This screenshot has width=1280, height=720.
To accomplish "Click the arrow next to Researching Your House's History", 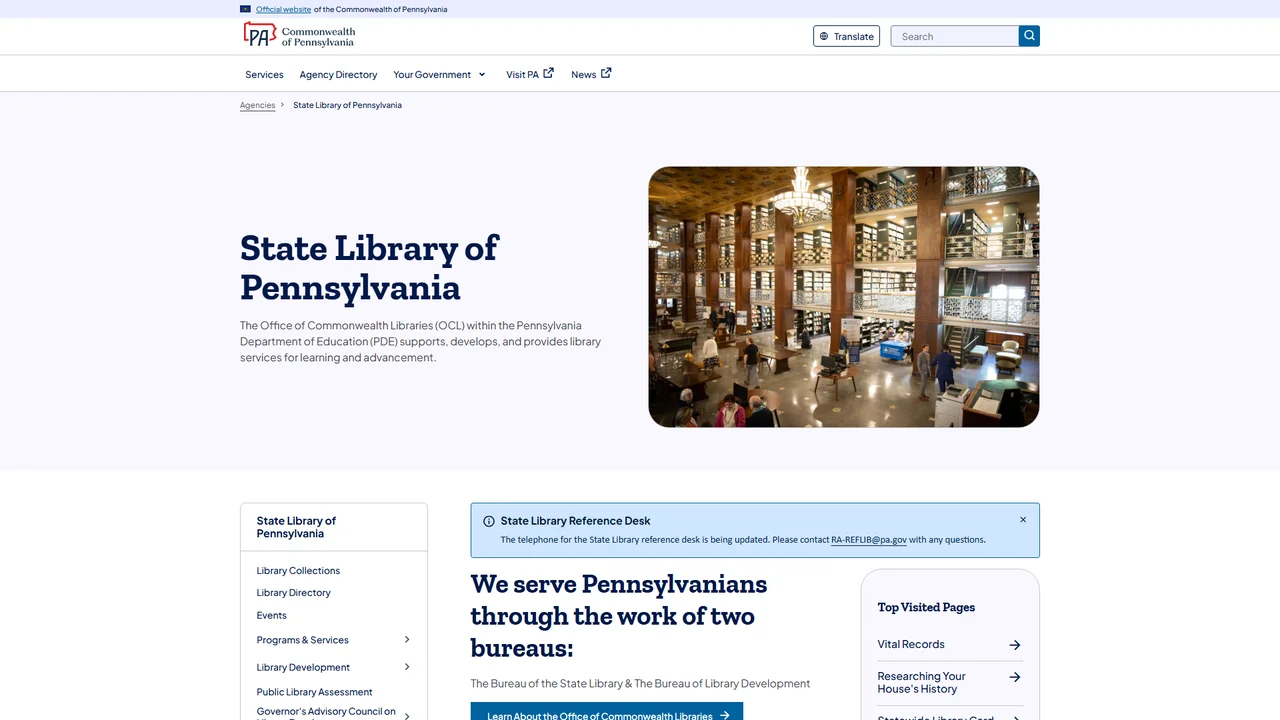I will tap(1015, 677).
